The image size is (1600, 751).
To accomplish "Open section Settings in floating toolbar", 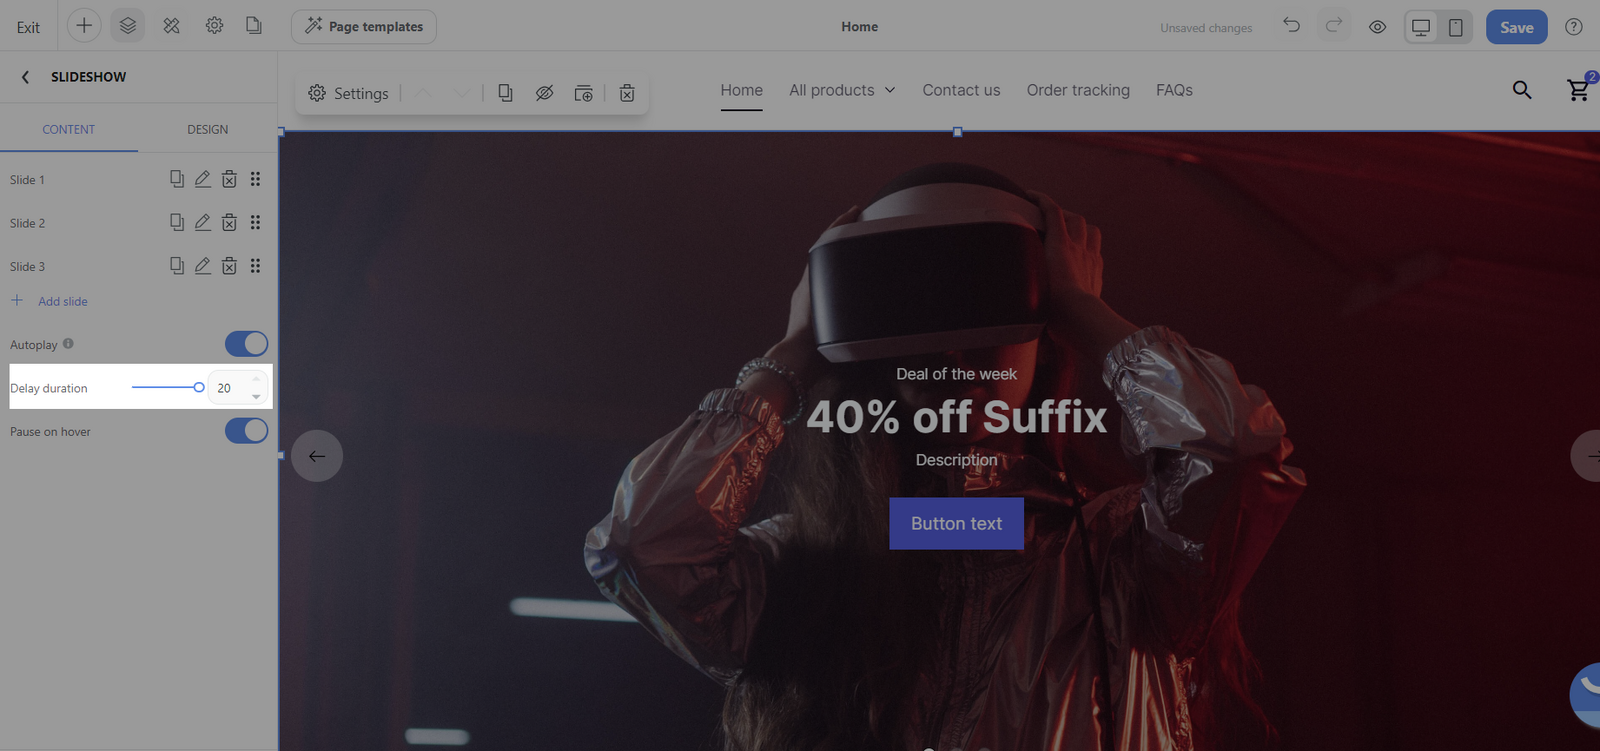I will click(348, 93).
